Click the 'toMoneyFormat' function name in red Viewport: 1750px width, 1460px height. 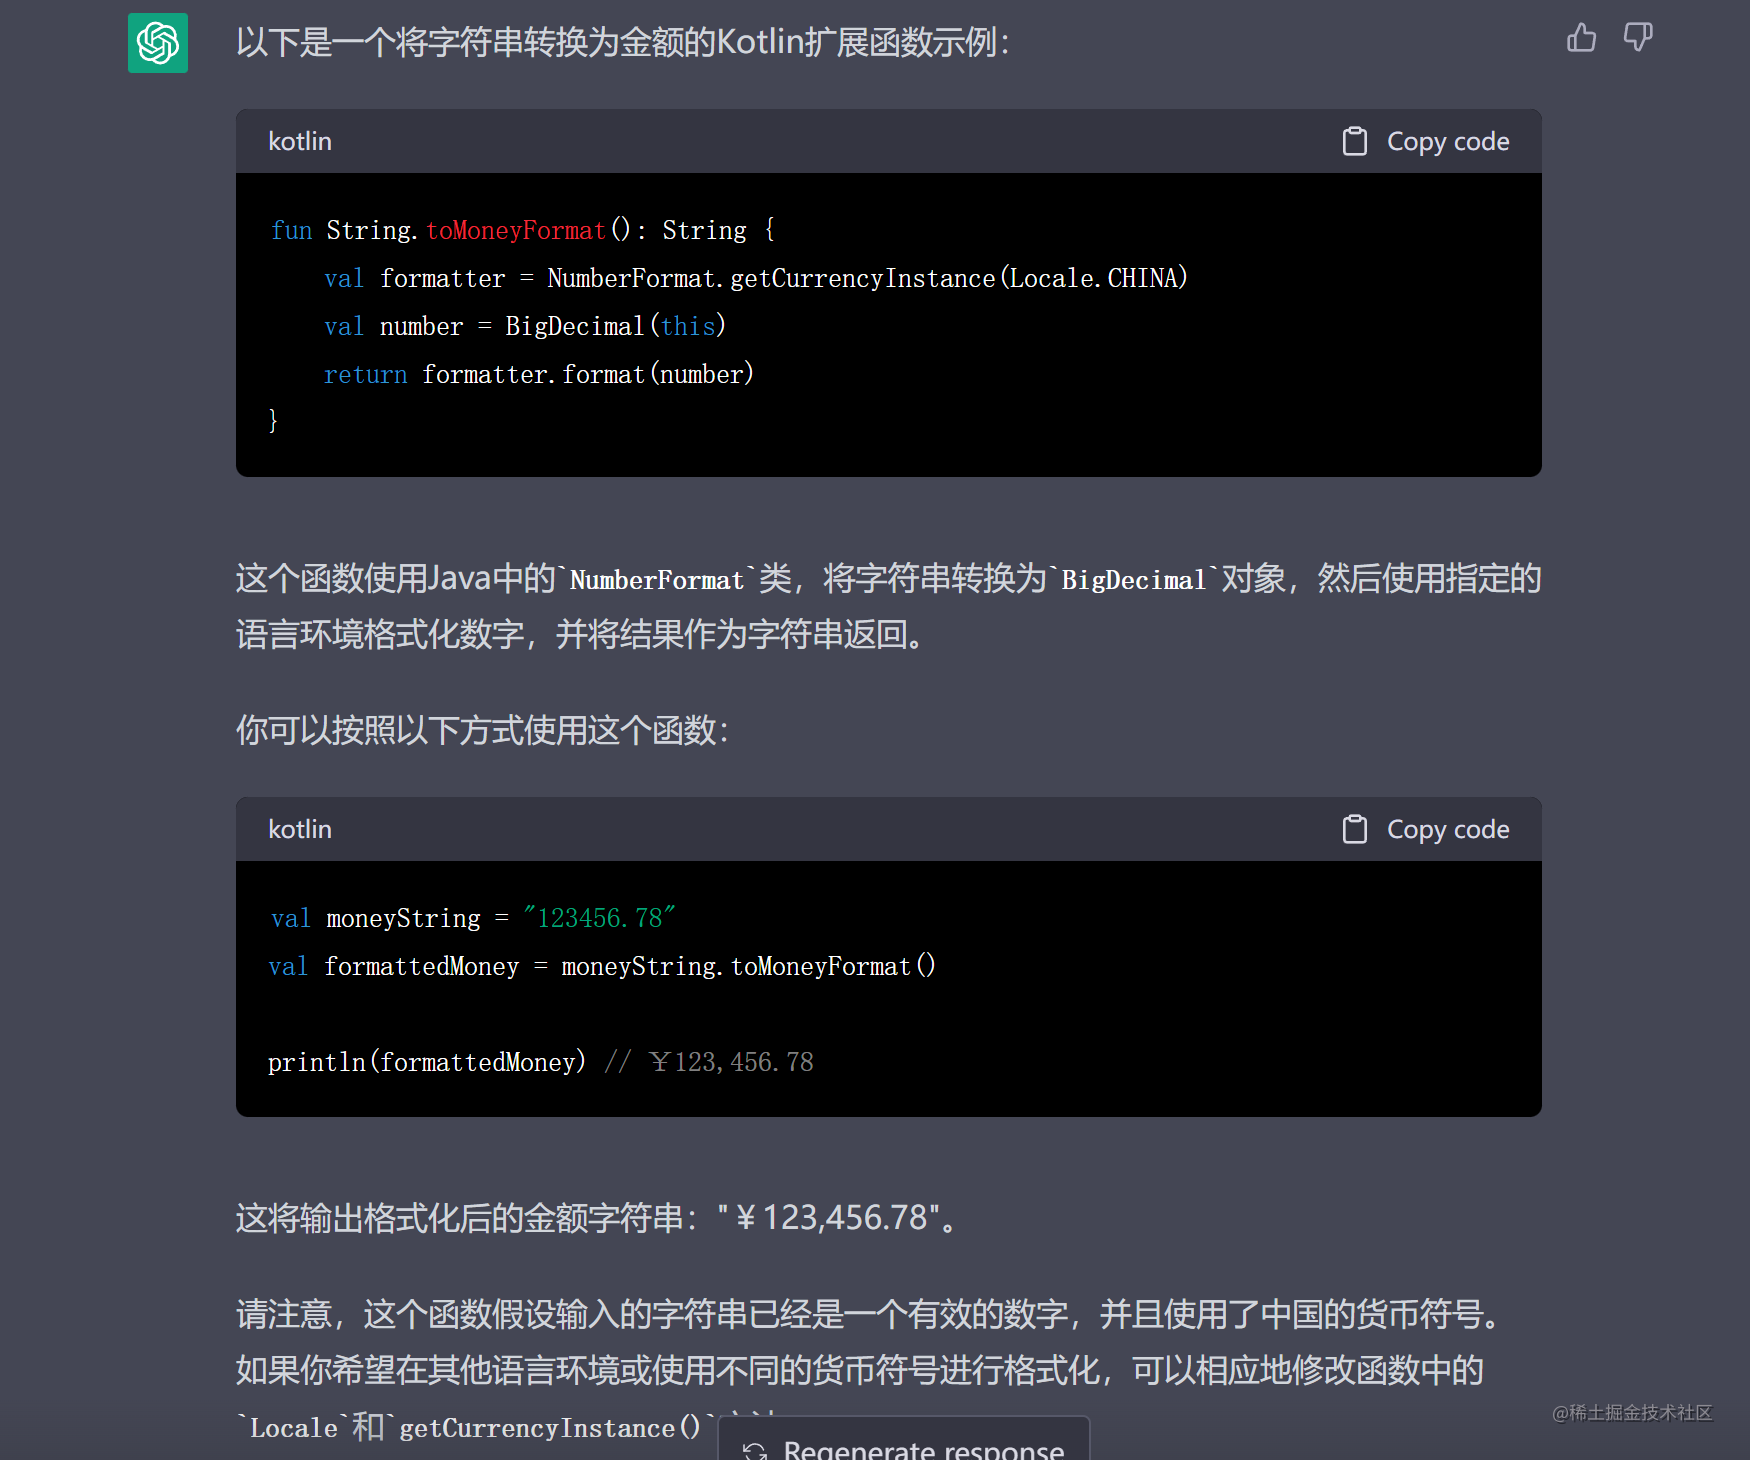[x=516, y=230]
